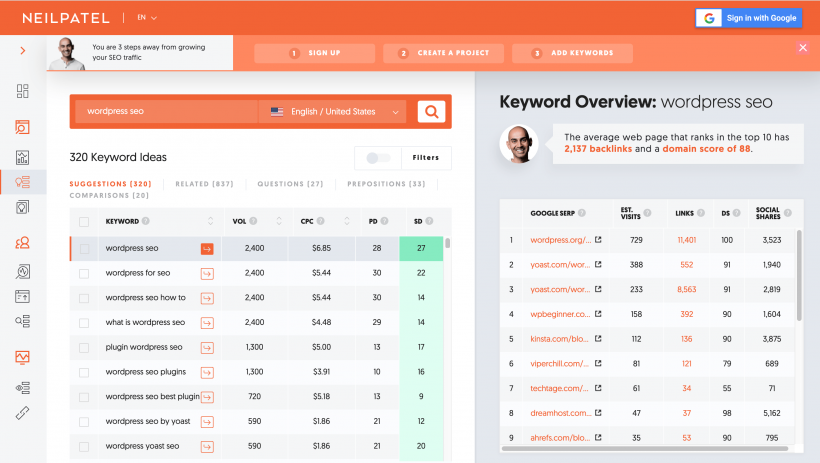Check the 'wordpress seo best plugin' checkbox
Screen dimensions: 820x463
pos(84,397)
